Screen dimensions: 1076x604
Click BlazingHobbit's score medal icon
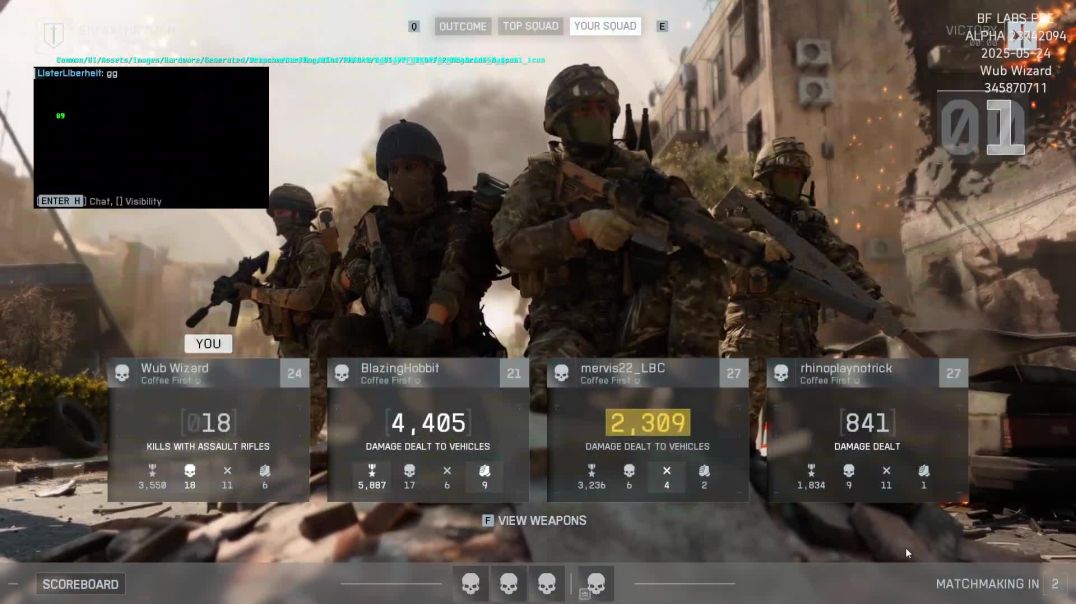click(x=372, y=471)
